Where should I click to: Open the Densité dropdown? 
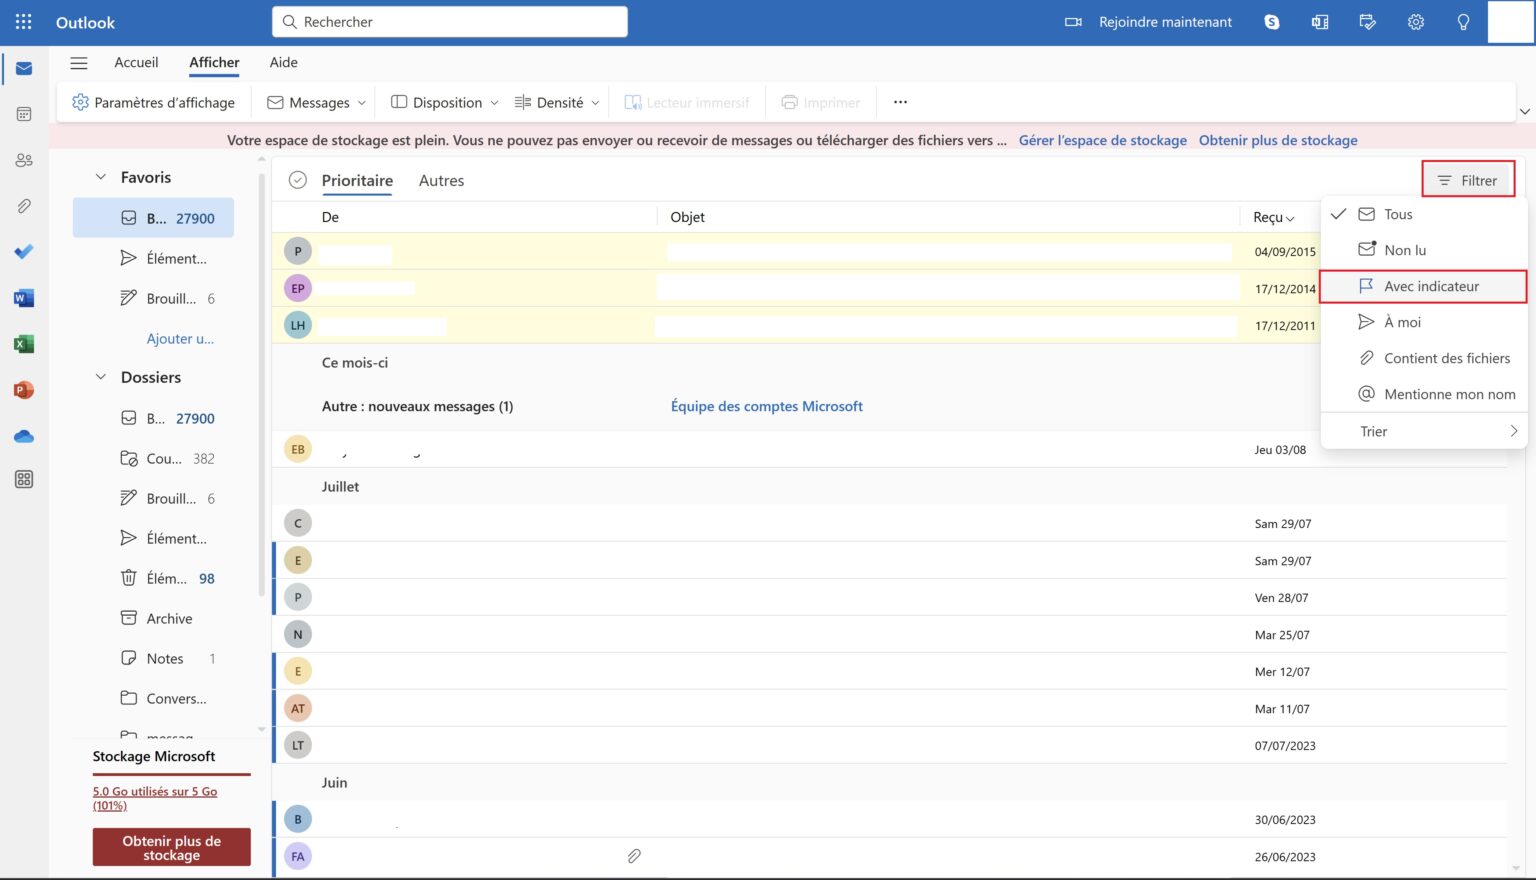556,101
